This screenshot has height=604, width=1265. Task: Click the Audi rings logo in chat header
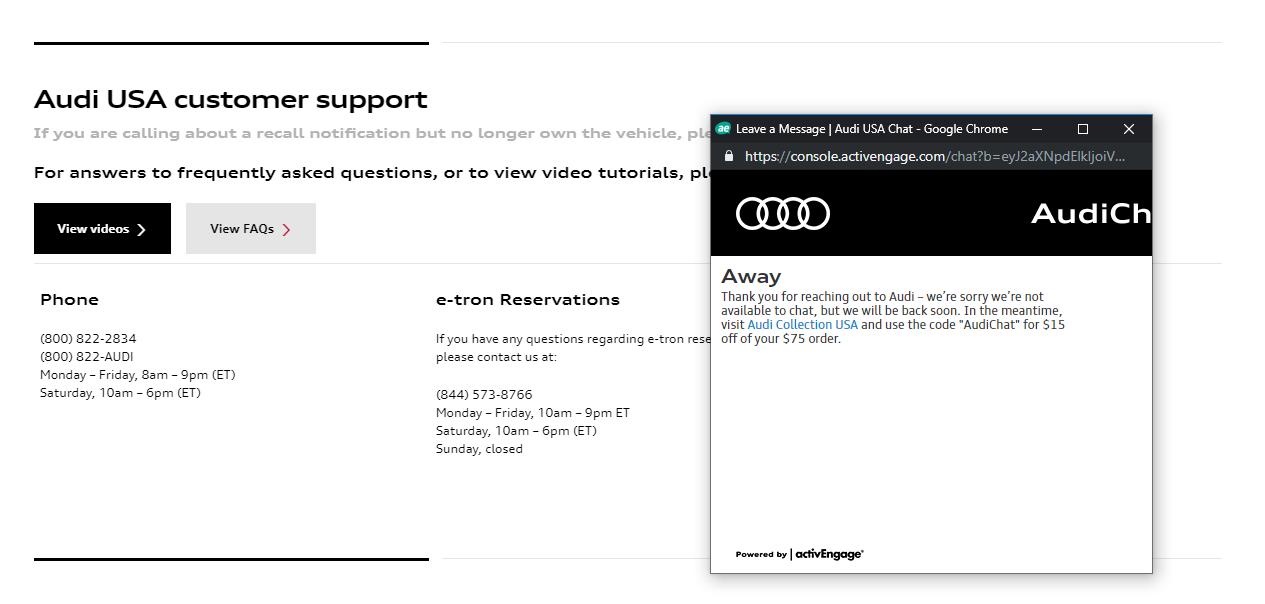pos(782,212)
